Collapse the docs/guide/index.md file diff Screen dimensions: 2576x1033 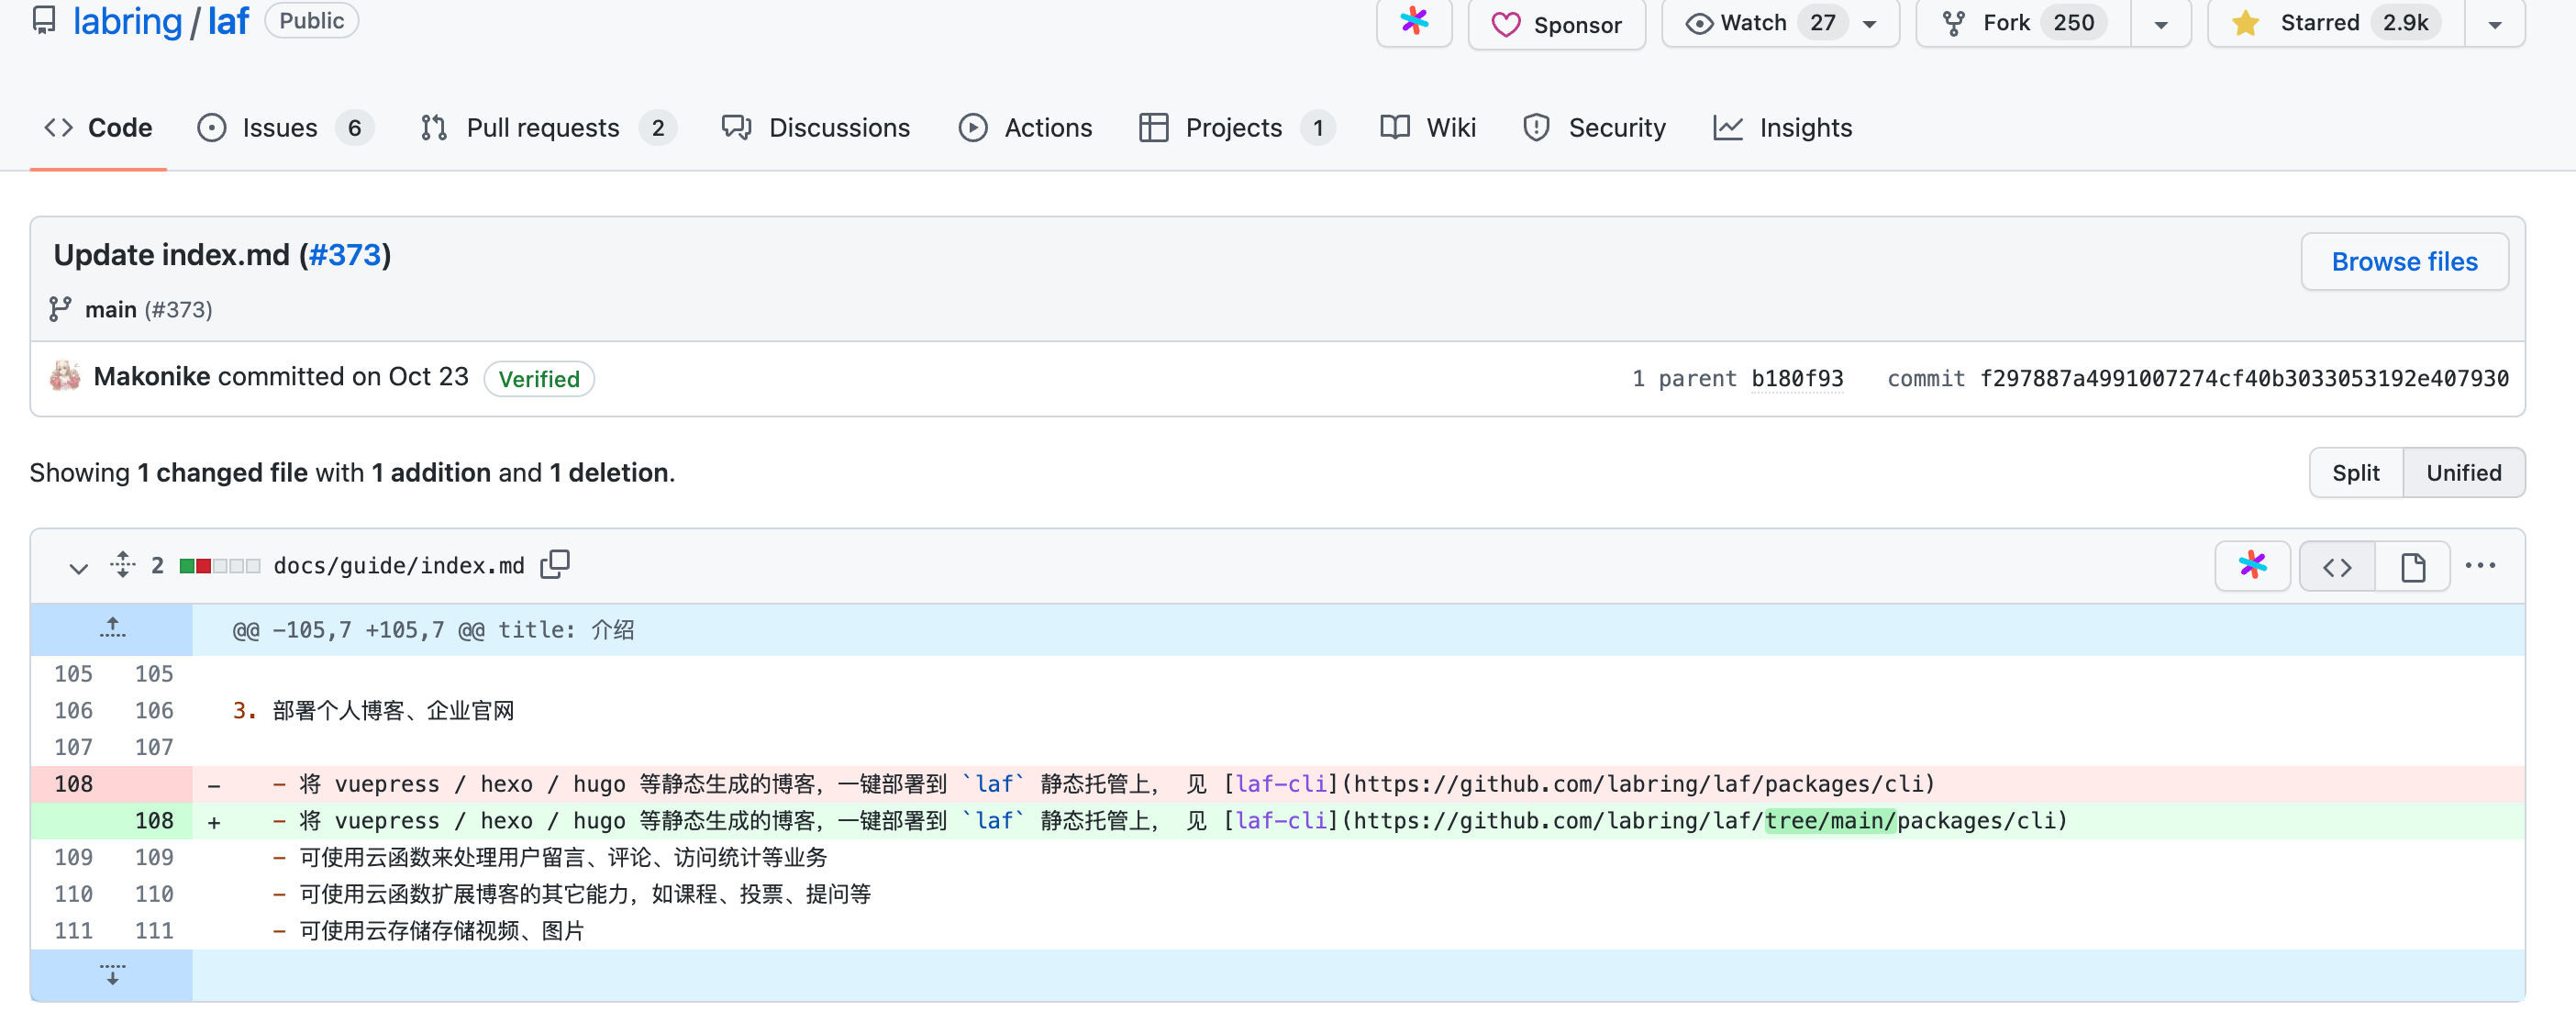78,567
